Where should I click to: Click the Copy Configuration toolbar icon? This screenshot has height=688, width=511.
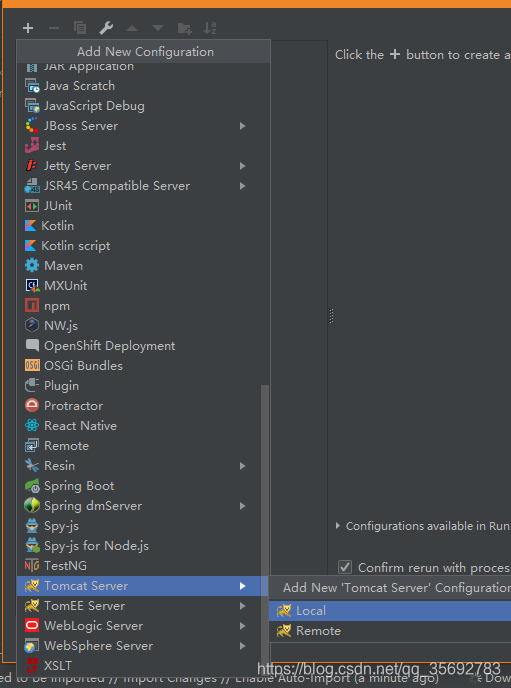80,28
